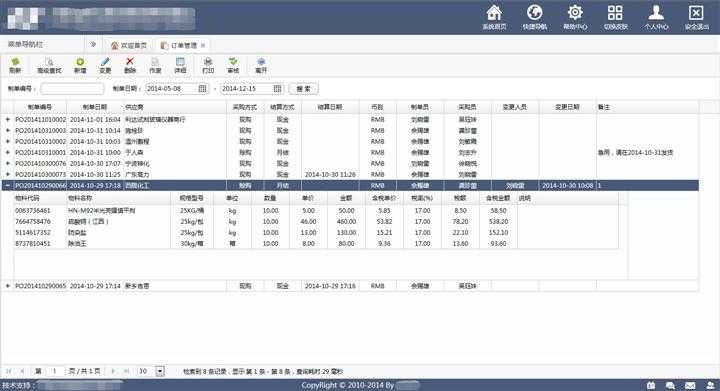
Task: Go to the previous page in pager
Action: pyautogui.click(x=22, y=371)
